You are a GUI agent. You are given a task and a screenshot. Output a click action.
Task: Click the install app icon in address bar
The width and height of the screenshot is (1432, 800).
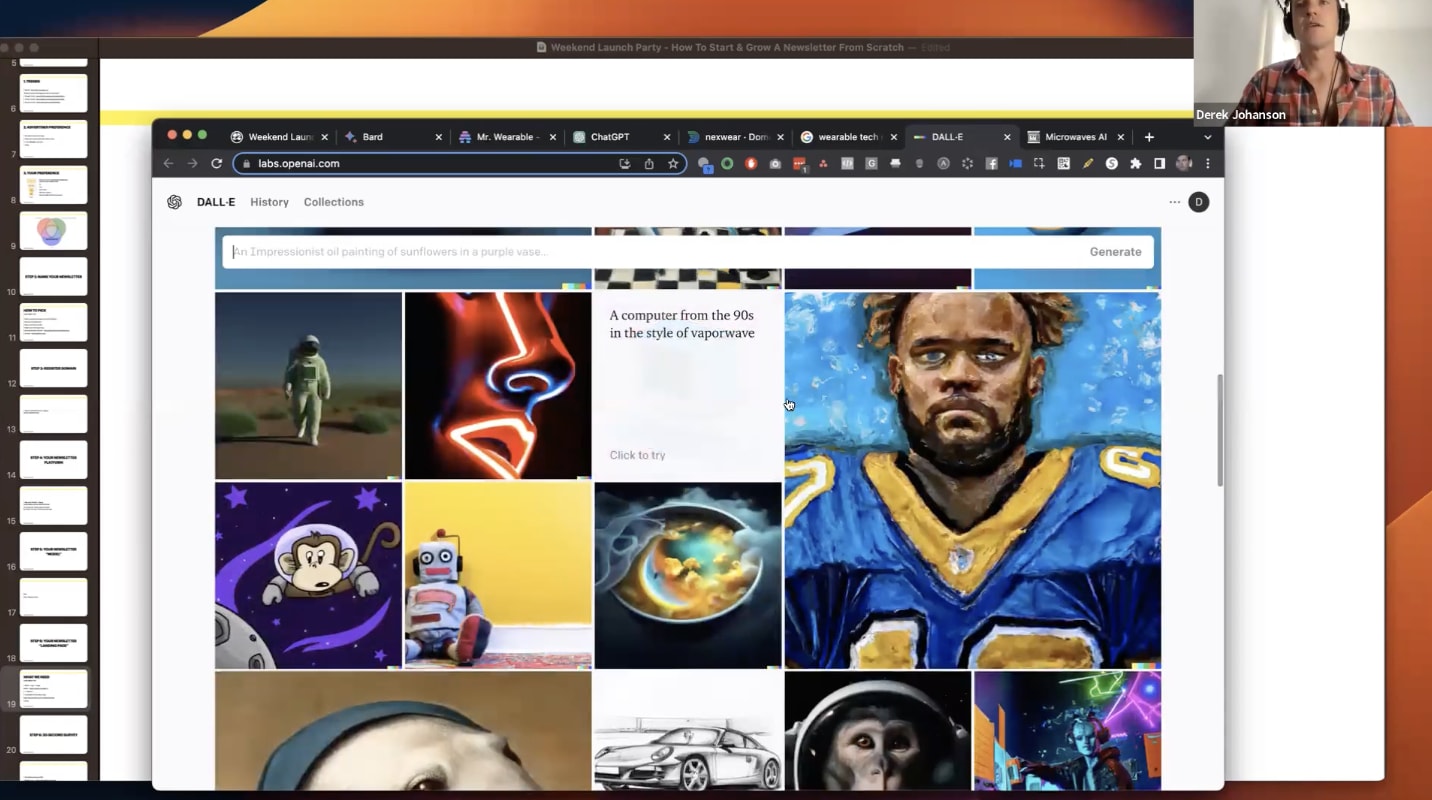point(625,164)
